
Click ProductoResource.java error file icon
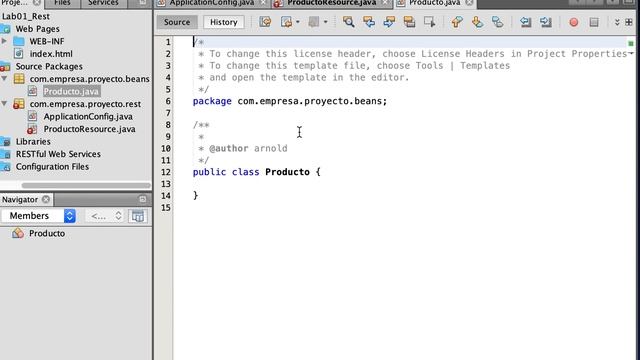[32, 129]
